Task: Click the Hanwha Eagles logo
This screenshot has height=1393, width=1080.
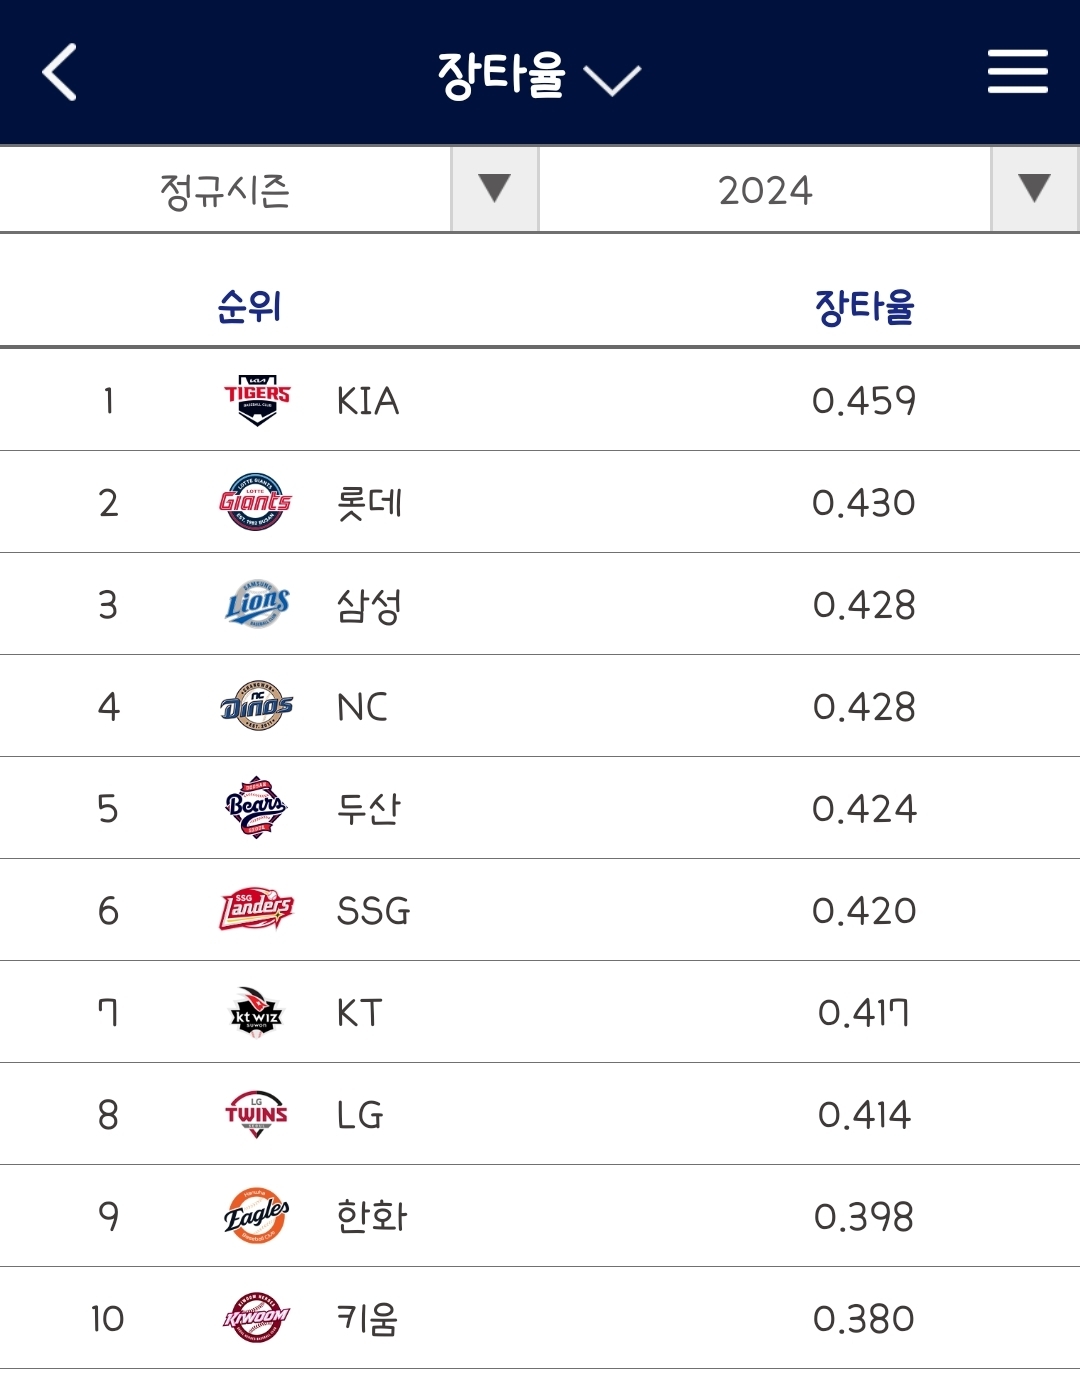Action: click(256, 1216)
